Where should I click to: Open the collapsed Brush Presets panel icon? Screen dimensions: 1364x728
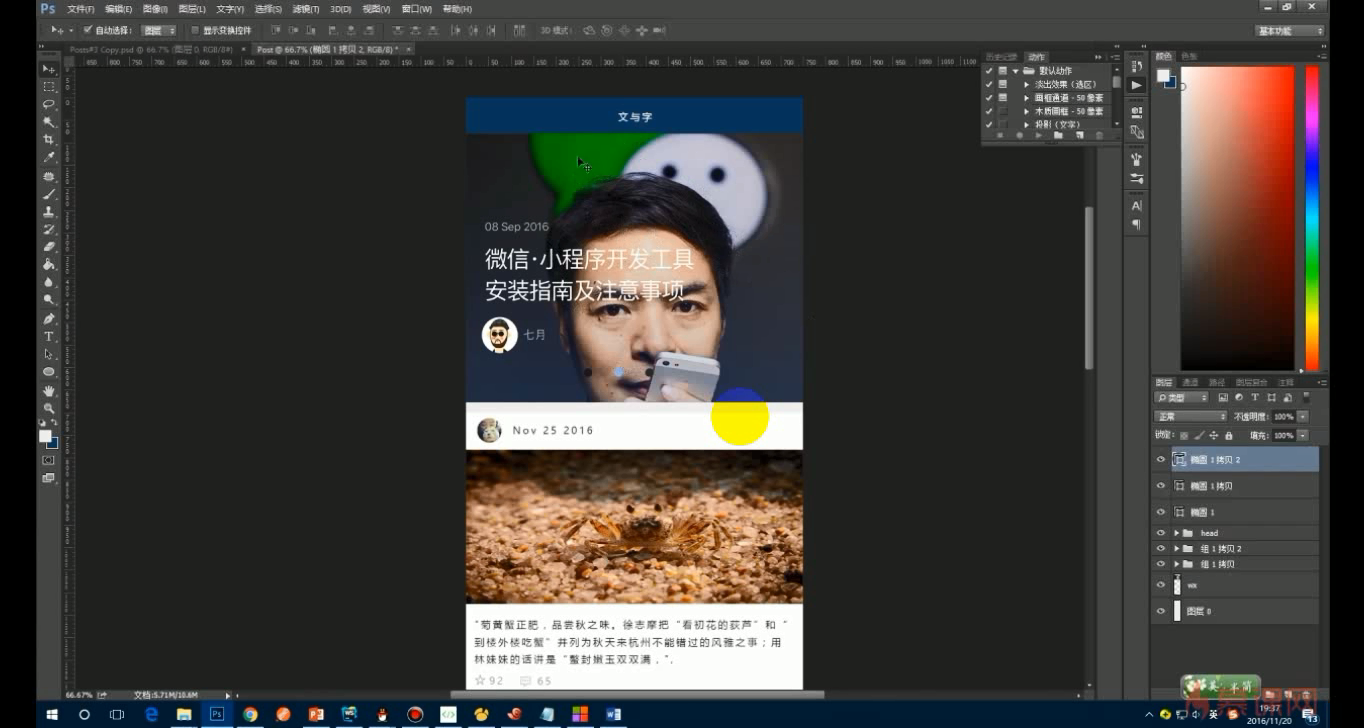[x=1137, y=178]
